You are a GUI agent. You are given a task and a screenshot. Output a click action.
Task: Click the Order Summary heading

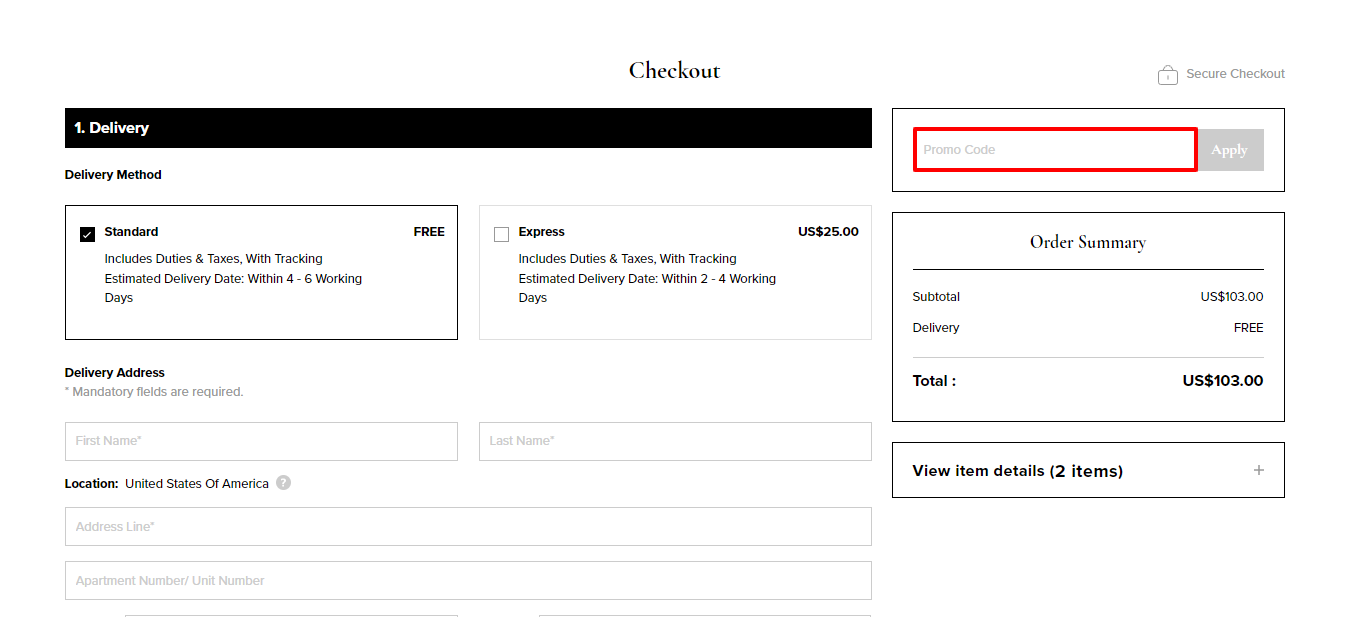pyautogui.click(x=1088, y=242)
